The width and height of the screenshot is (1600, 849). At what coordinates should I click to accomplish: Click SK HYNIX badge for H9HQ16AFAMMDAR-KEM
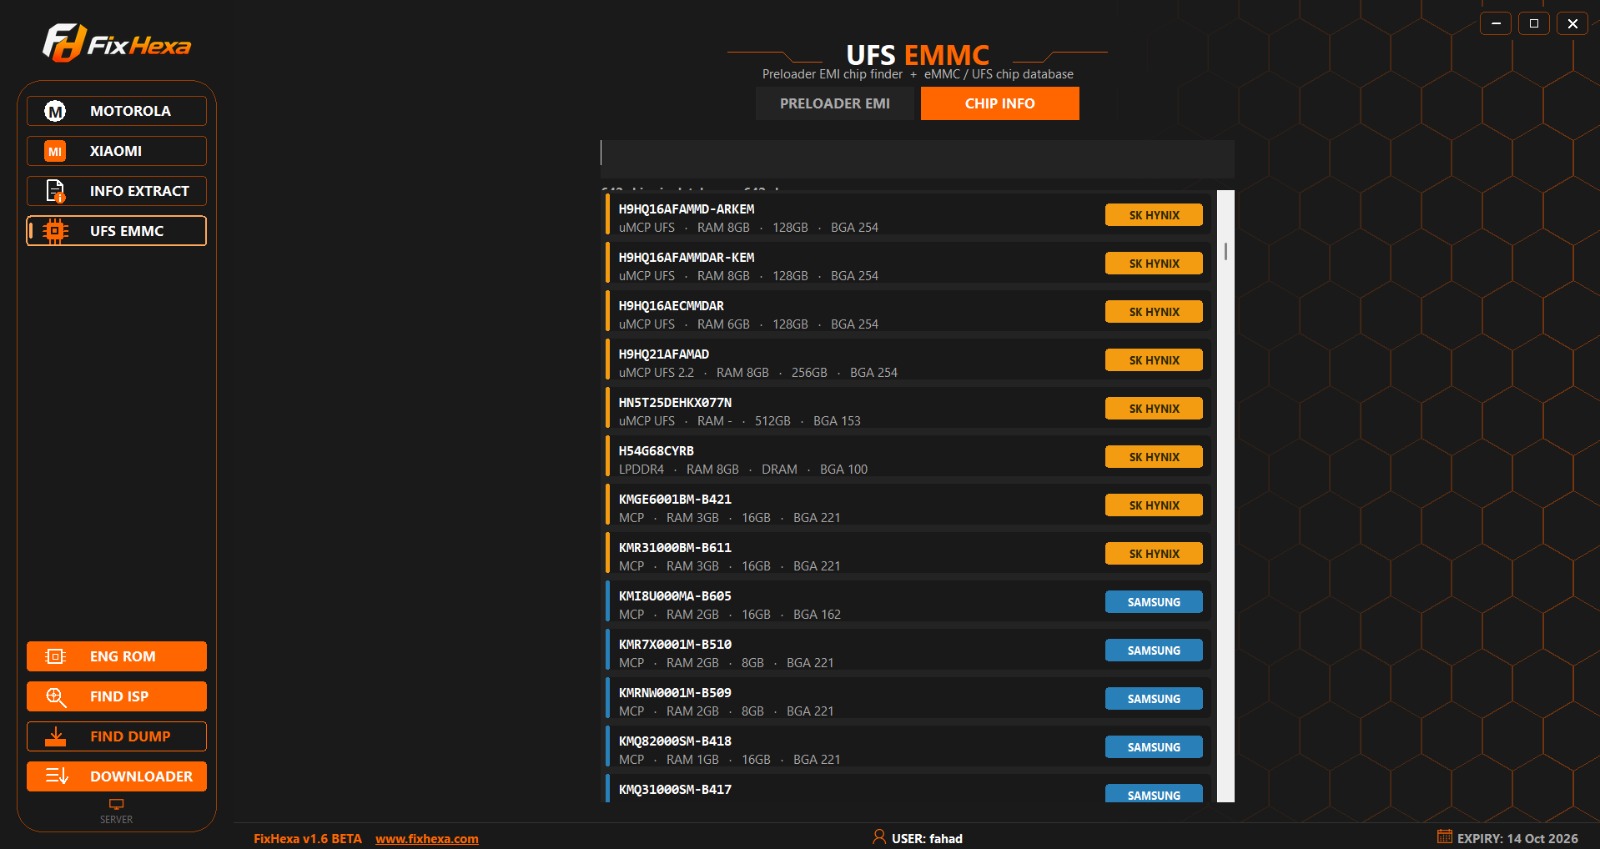click(x=1154, y=263)
